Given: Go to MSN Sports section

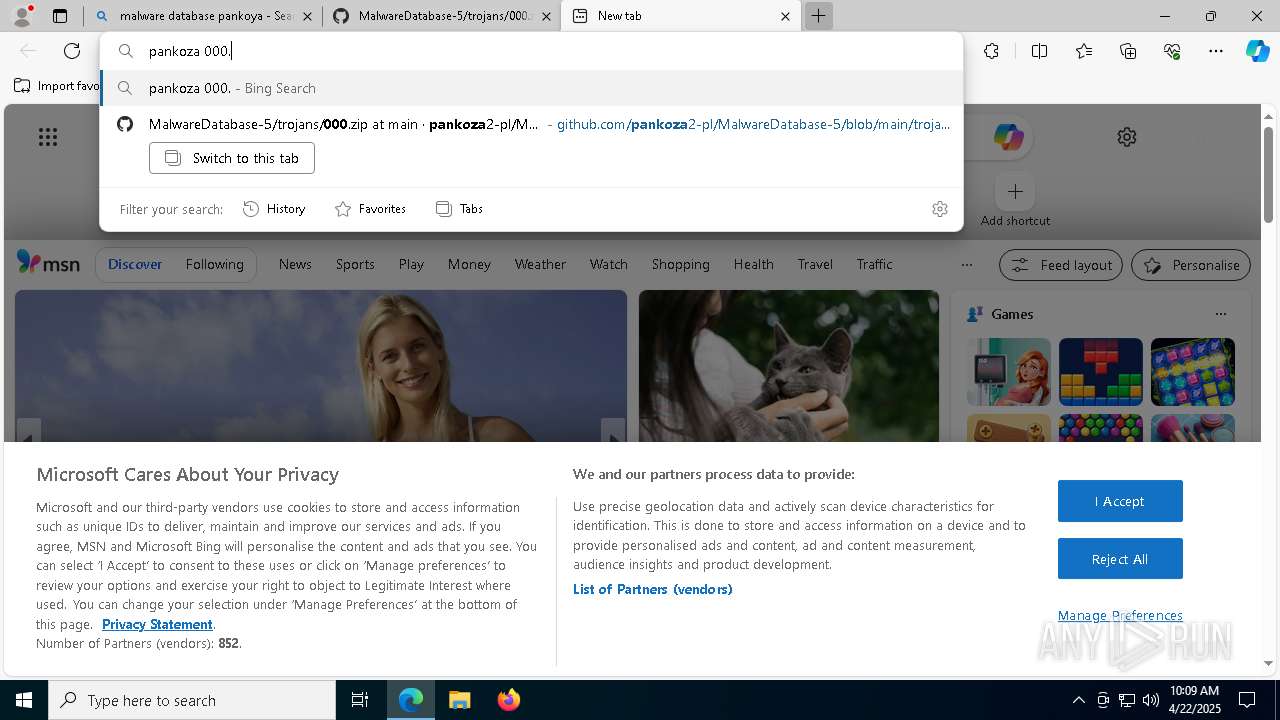Looking at the screenshot, I should click(x=355, y=264).
